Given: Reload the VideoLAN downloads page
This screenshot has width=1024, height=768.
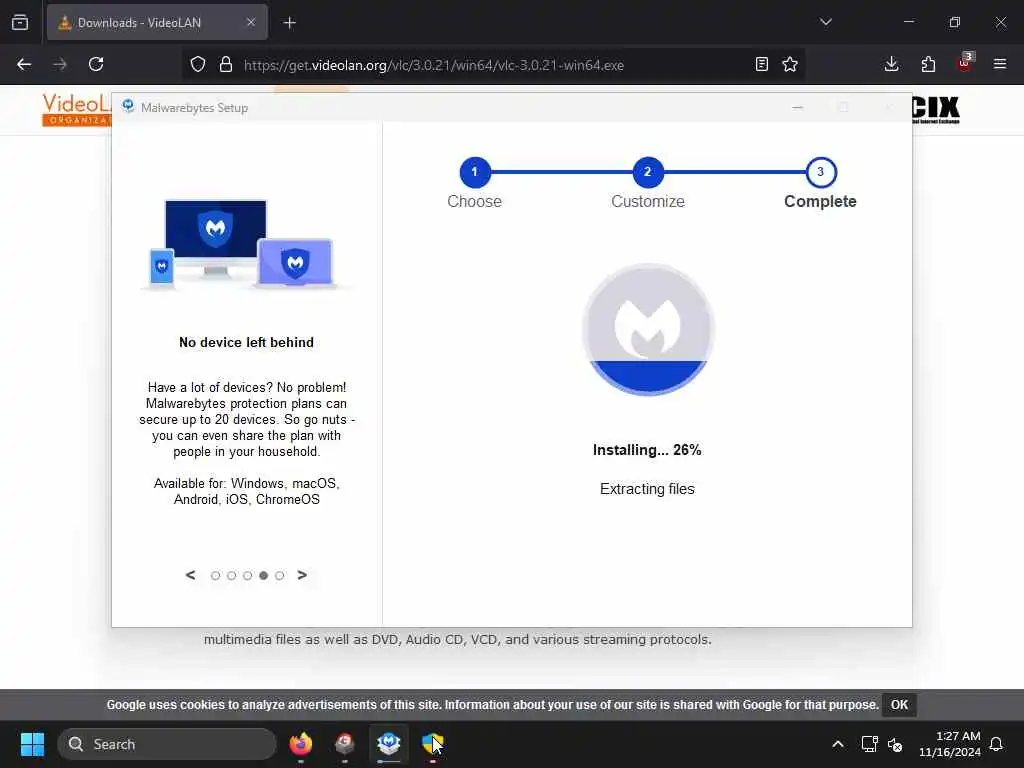Looking at the screenshot, I should (x=96, y=64).
